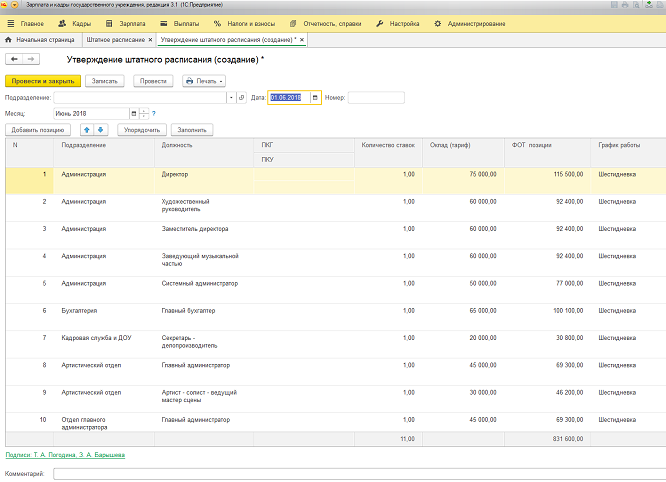Click the ФОТ позиции column header
This screenshot has width=666, height=482.
547,152
